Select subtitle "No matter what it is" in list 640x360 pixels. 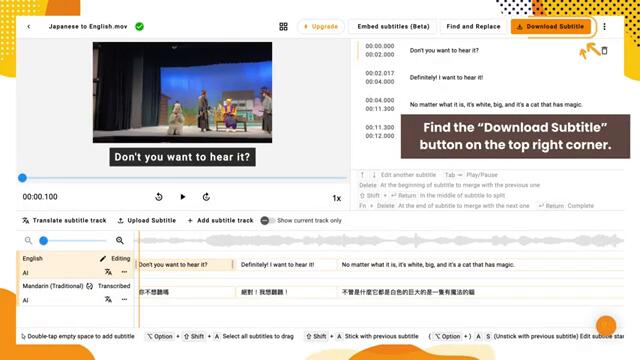(496, 104)
